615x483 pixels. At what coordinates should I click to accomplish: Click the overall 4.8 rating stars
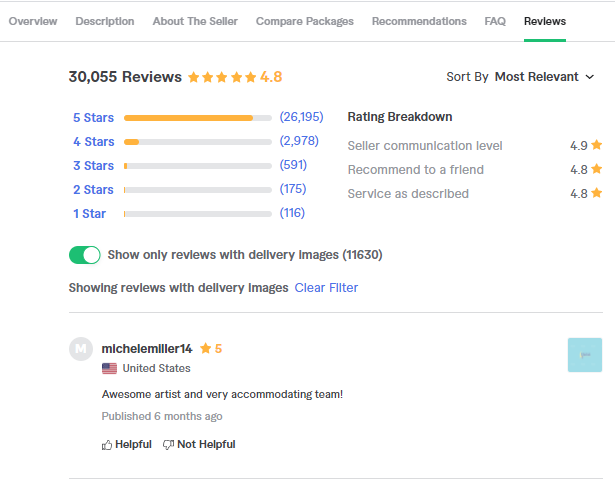pyautogui.click(x=222, y=77)
